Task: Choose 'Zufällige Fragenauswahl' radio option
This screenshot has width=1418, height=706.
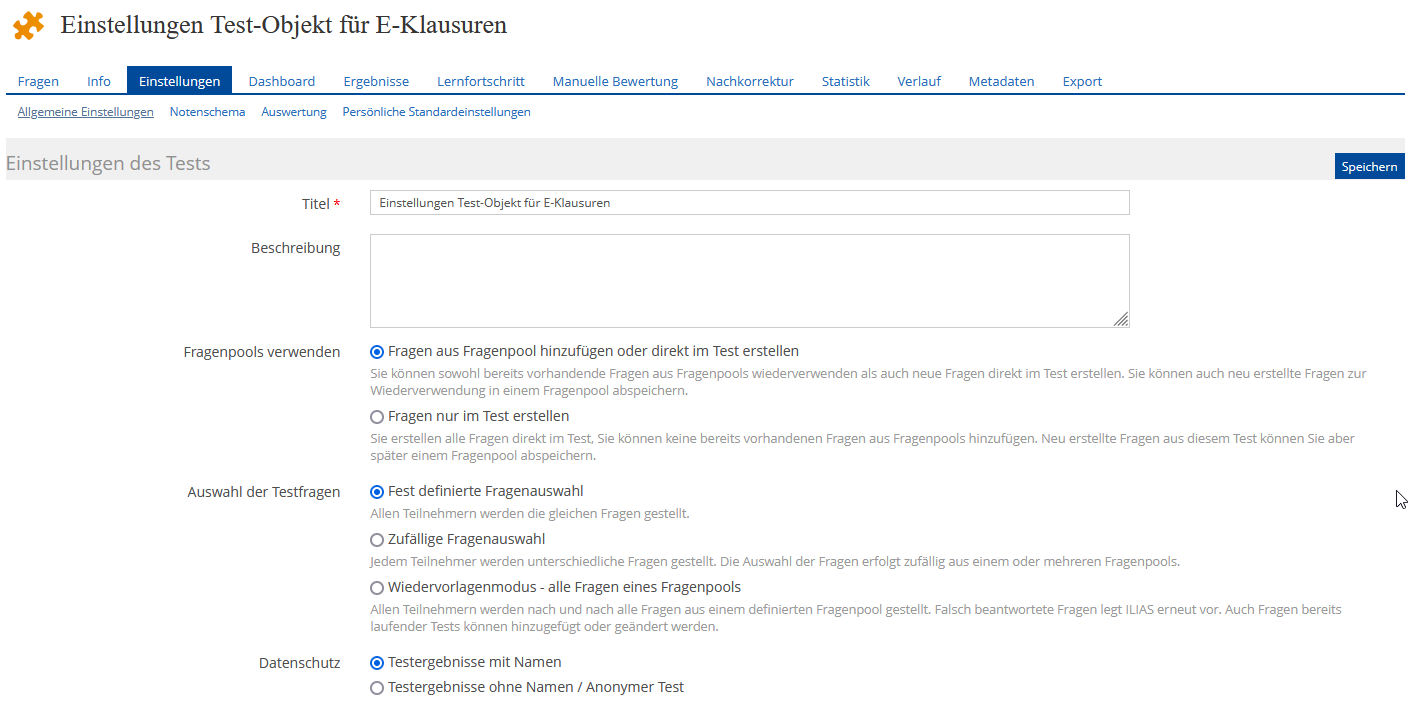Action: [377, 540]
